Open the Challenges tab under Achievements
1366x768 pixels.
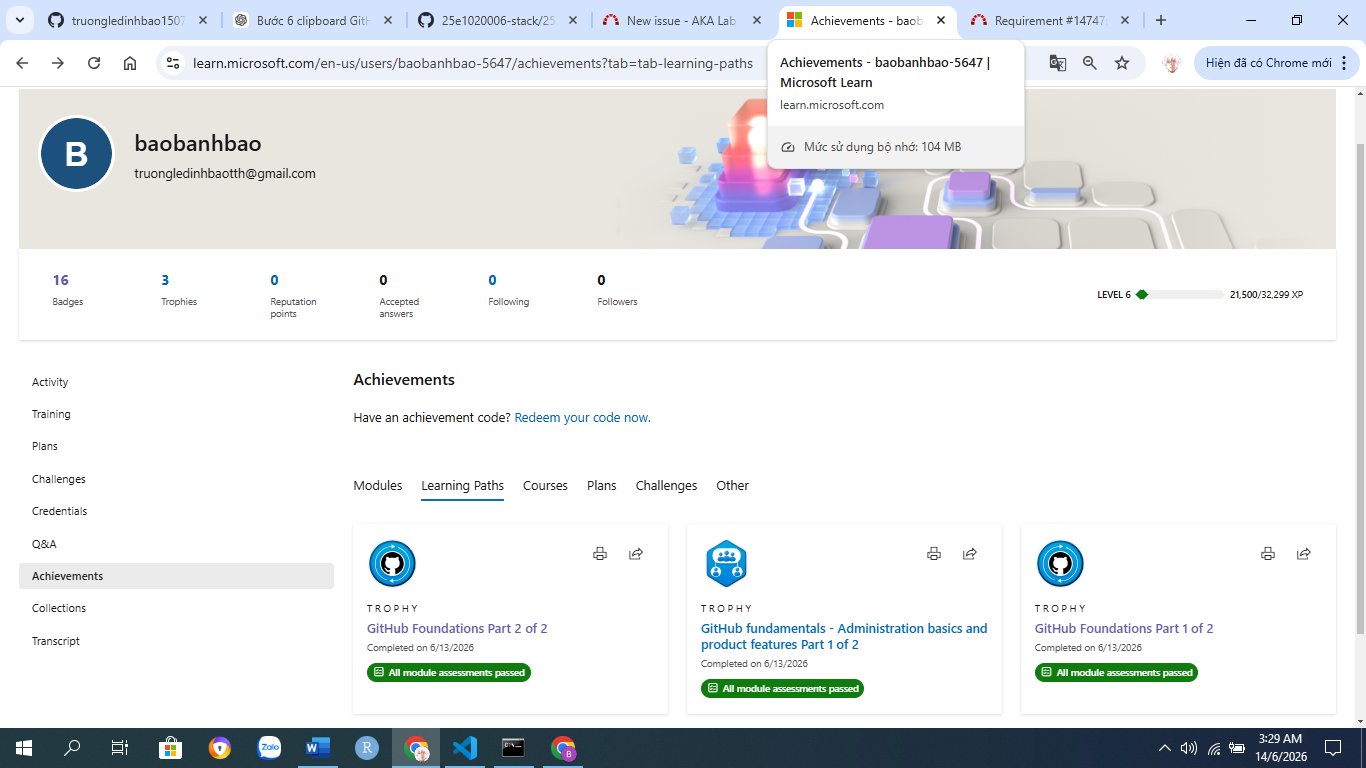(x=667, y=486)
